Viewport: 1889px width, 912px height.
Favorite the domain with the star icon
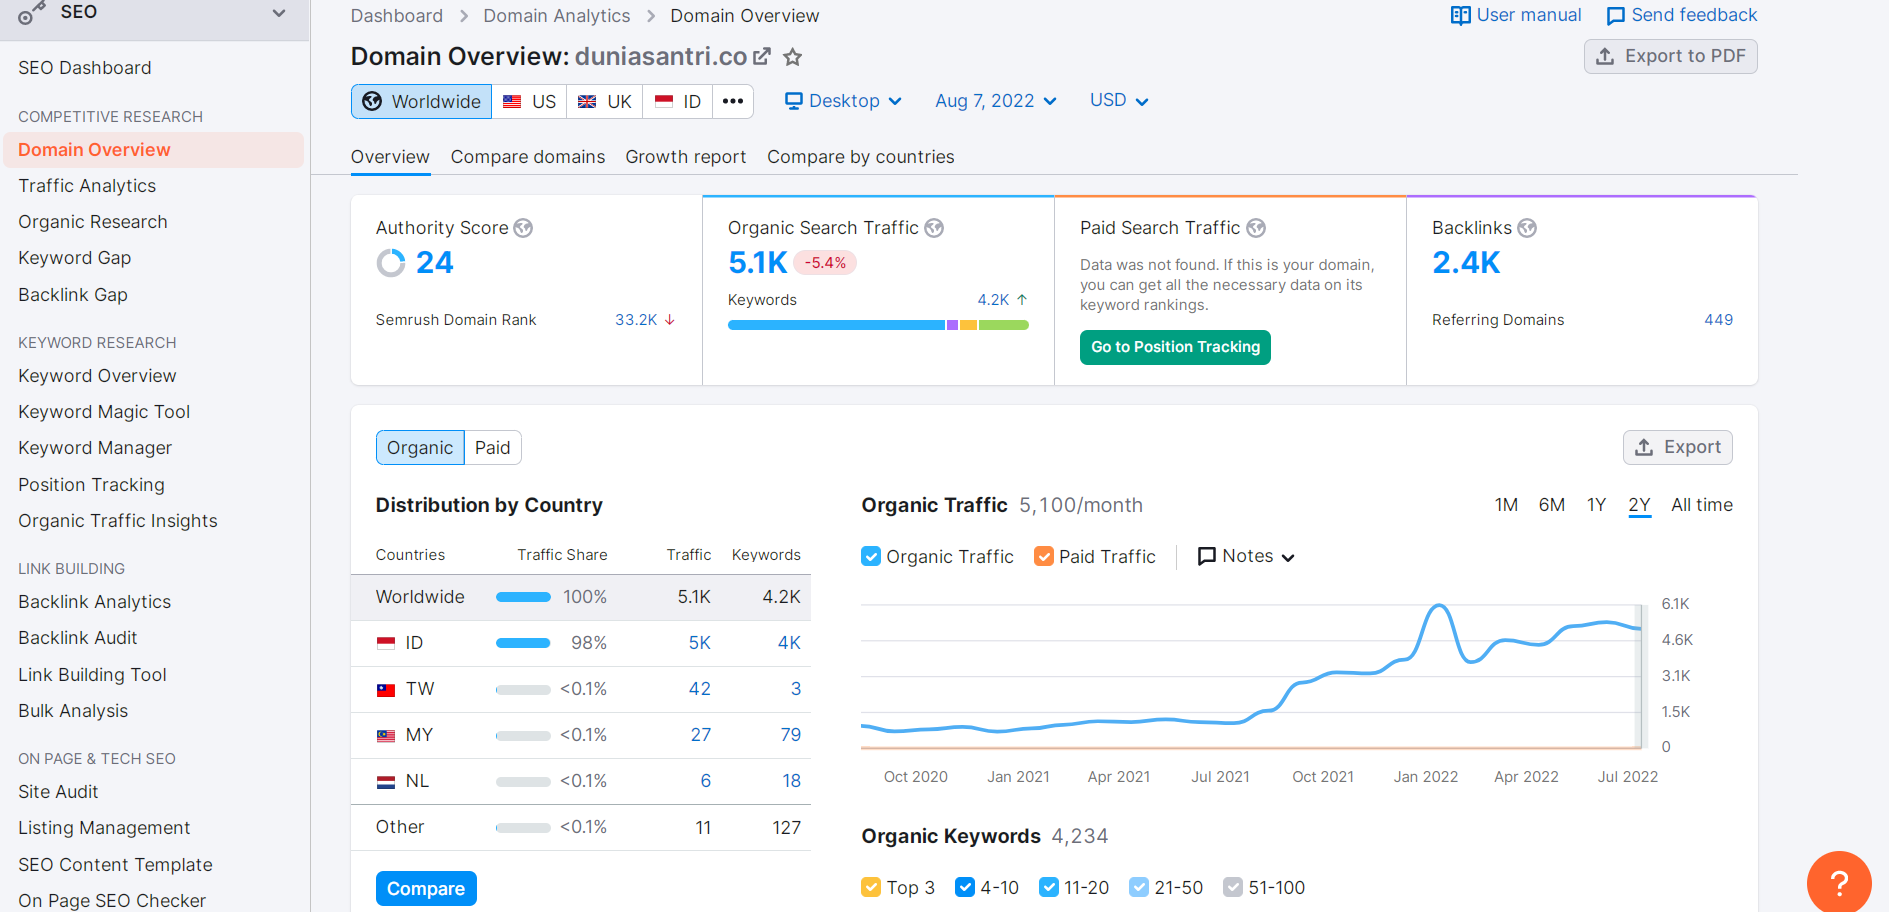pos(793,57)
